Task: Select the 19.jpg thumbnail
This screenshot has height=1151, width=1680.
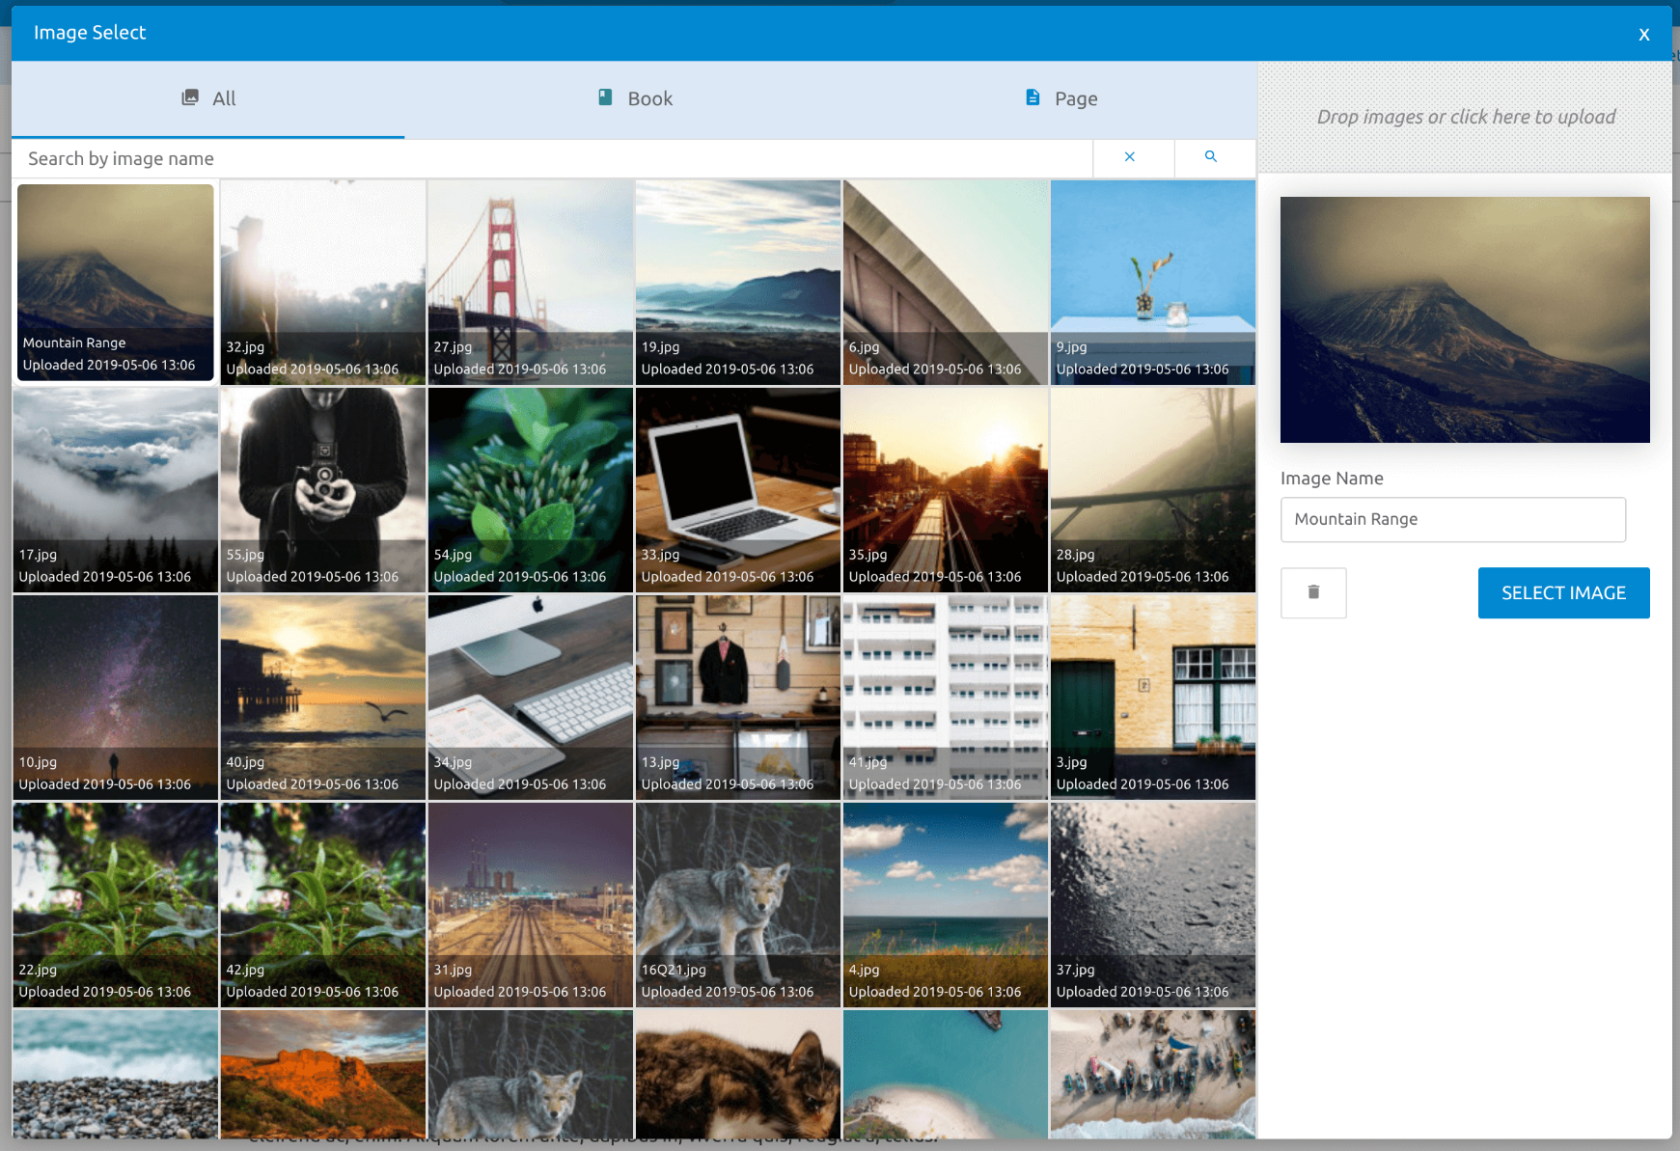Action: 738,282
